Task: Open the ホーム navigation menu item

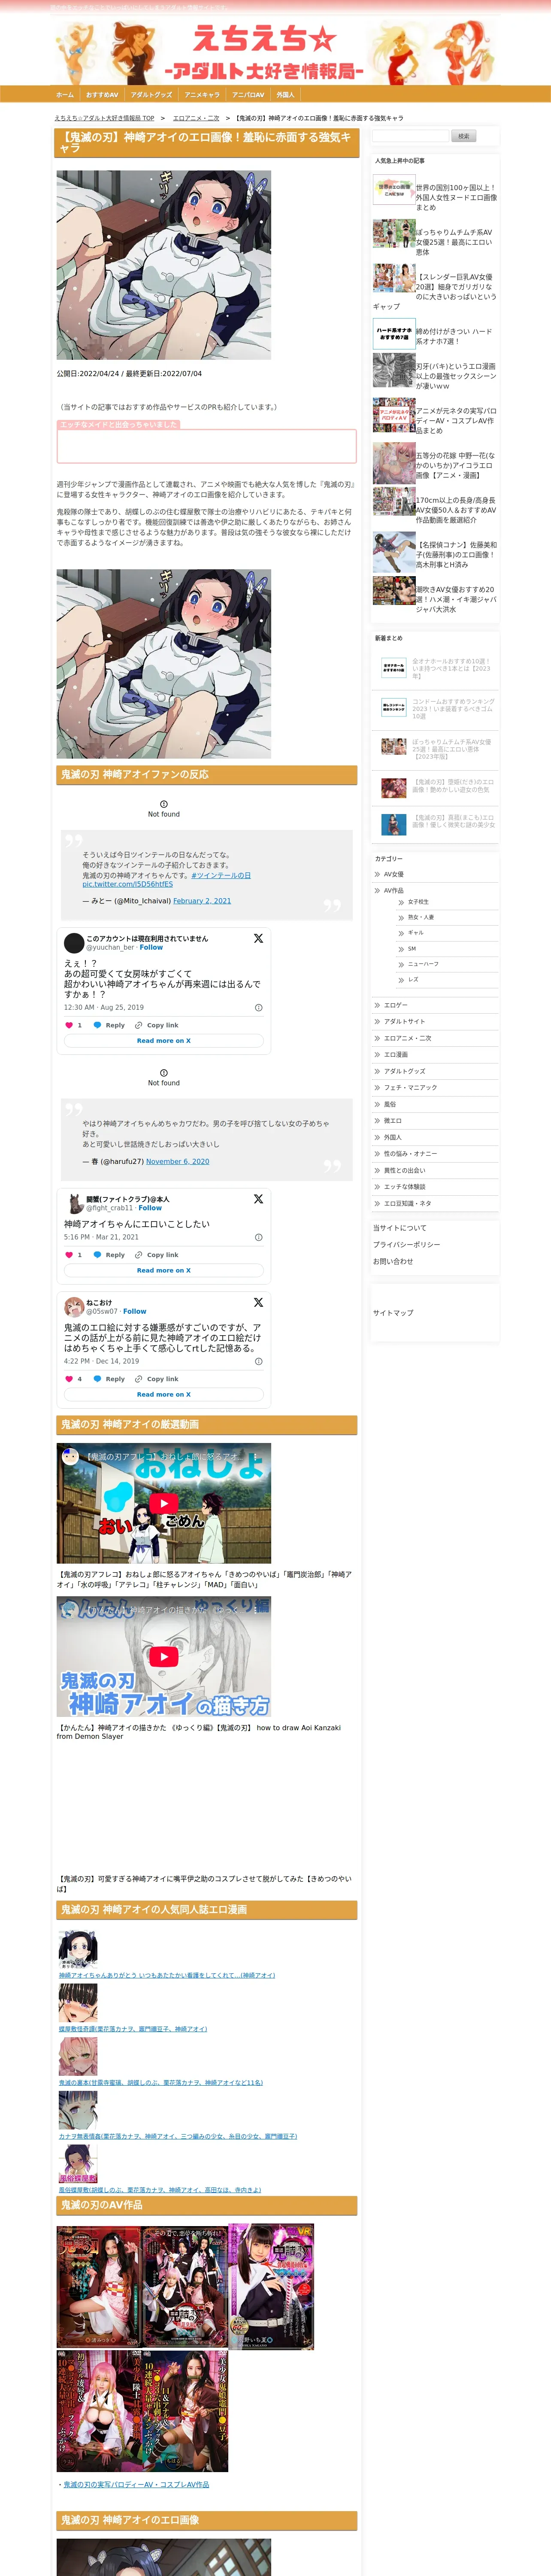Action: pos(65,95)
